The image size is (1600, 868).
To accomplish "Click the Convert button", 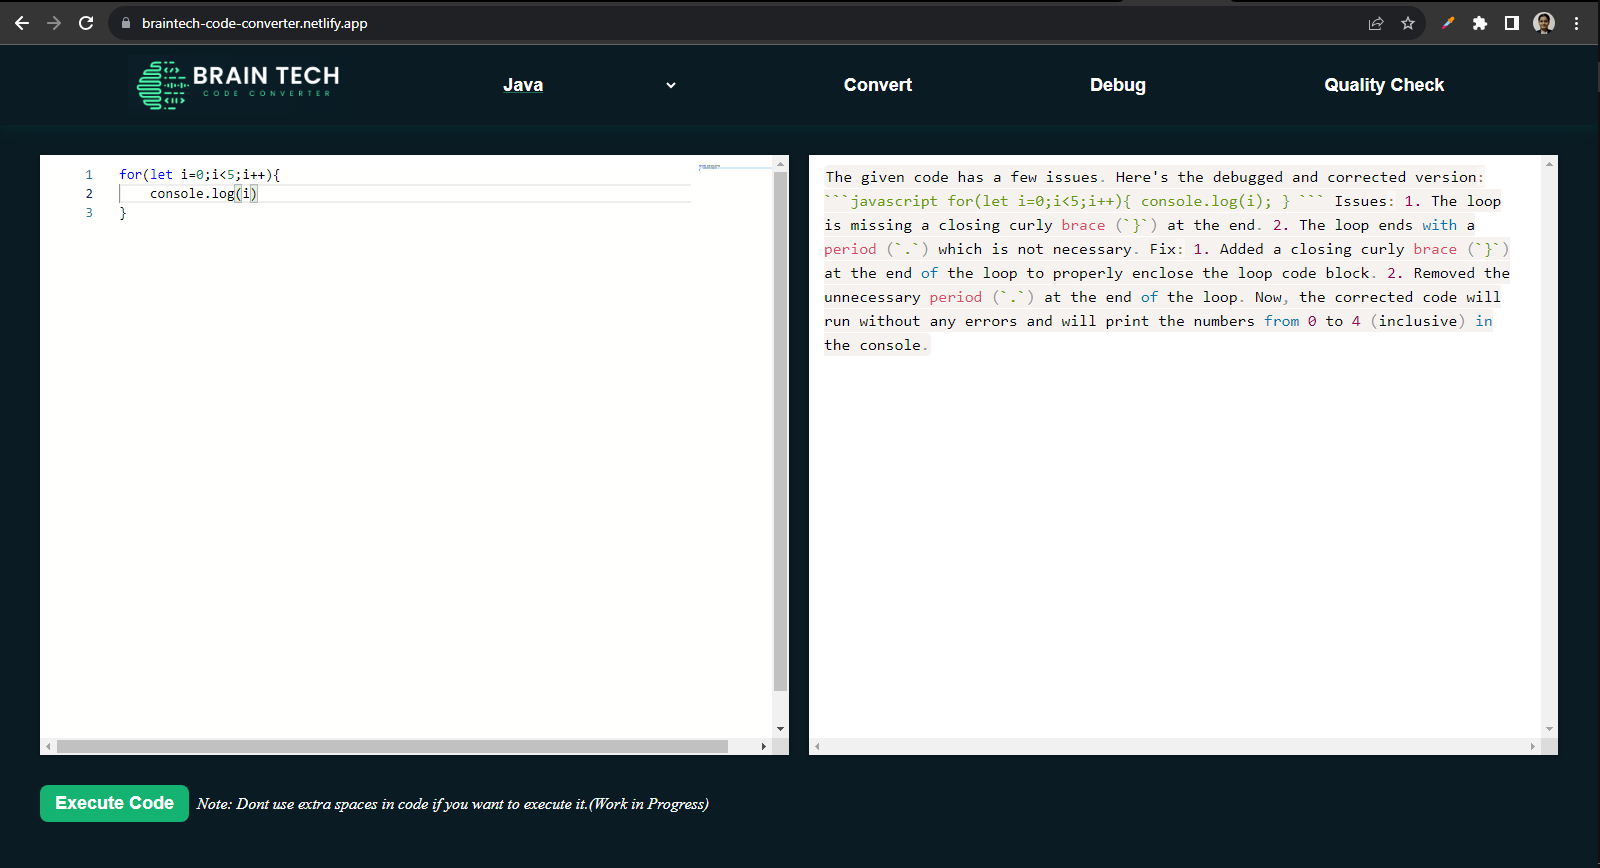I will [x=878, y=85].
